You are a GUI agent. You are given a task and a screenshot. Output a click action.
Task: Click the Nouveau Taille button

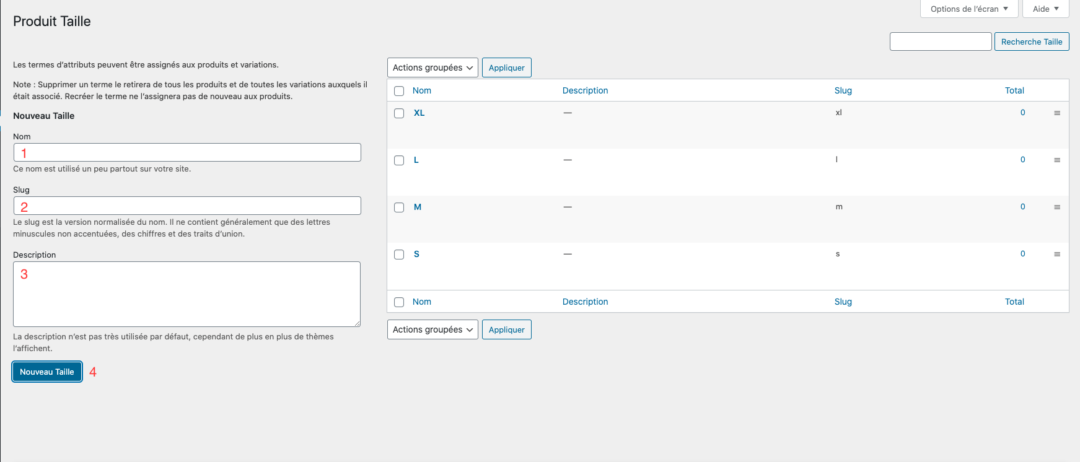[47, 372]
